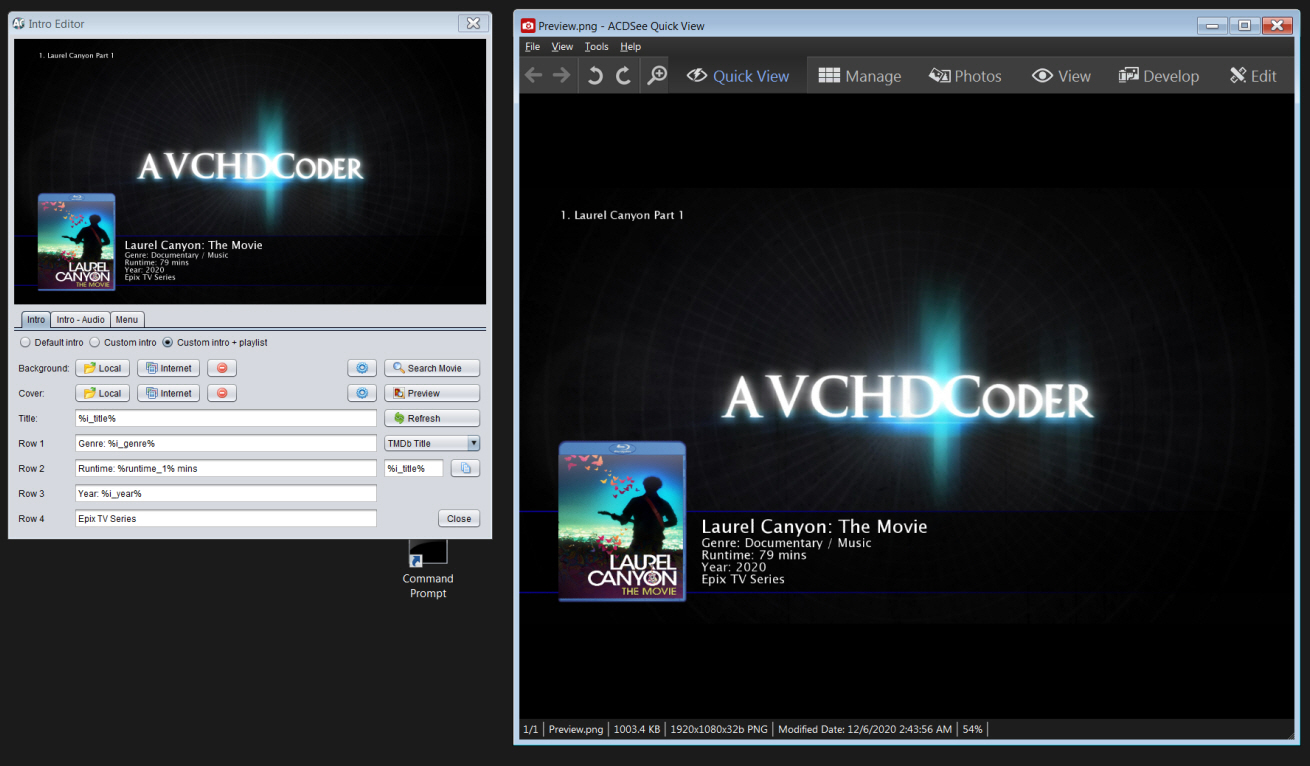The height and width of the screenshot is (766, 1310).
Task: Rotate the image right in ACDSee
Action: (623, 76)
